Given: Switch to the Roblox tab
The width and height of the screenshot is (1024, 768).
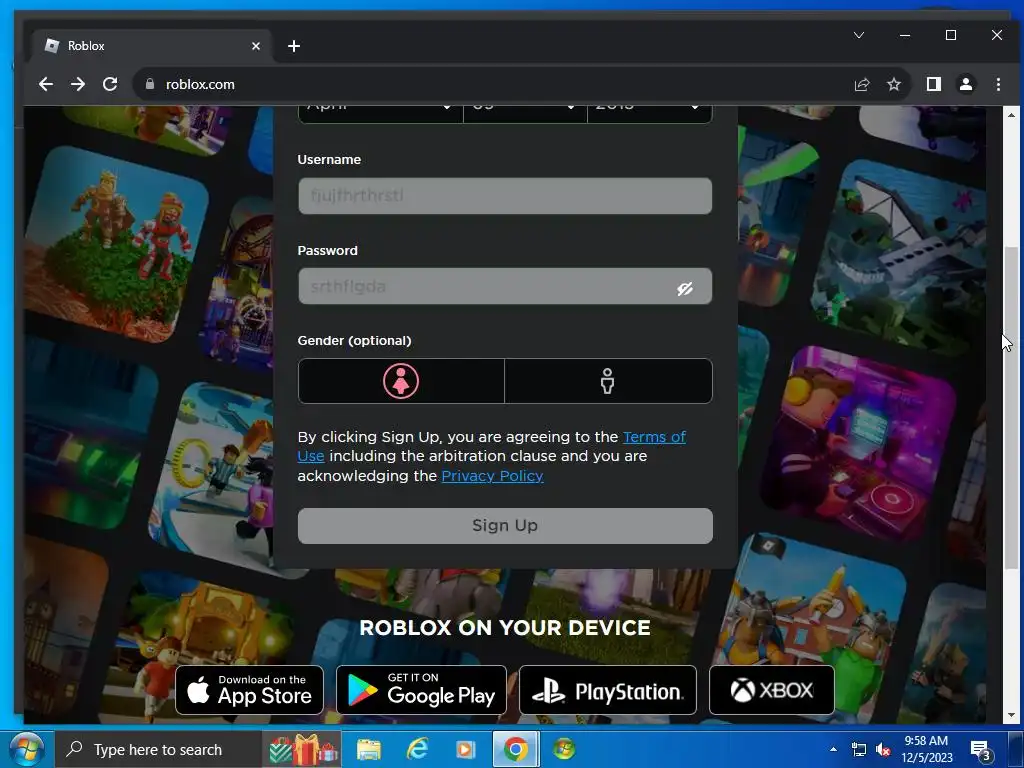Looking at the screenshot, I should pyautogui.click(x=152, y=46).
